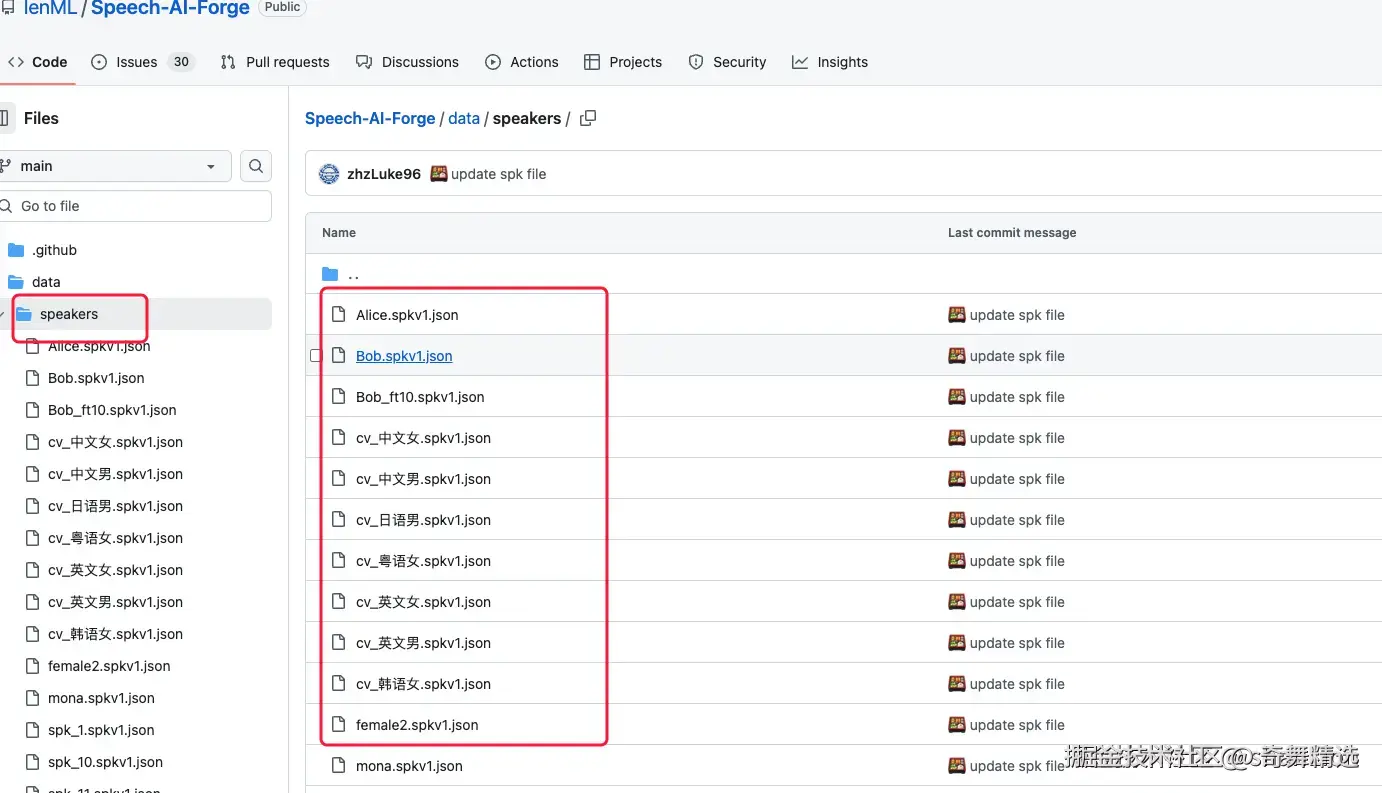Open cv_中文男.spkv1.json in file list
The image size is (1382, 793).
tap(423, 479)
